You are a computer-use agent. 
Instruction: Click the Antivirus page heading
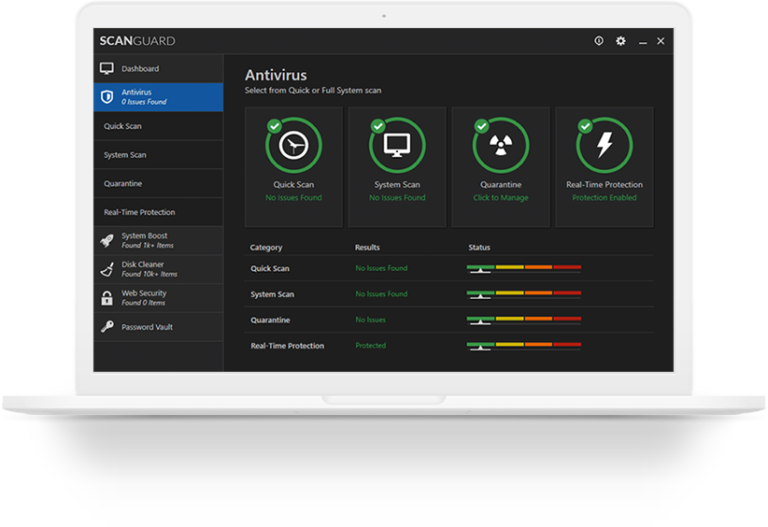point(276,75)
